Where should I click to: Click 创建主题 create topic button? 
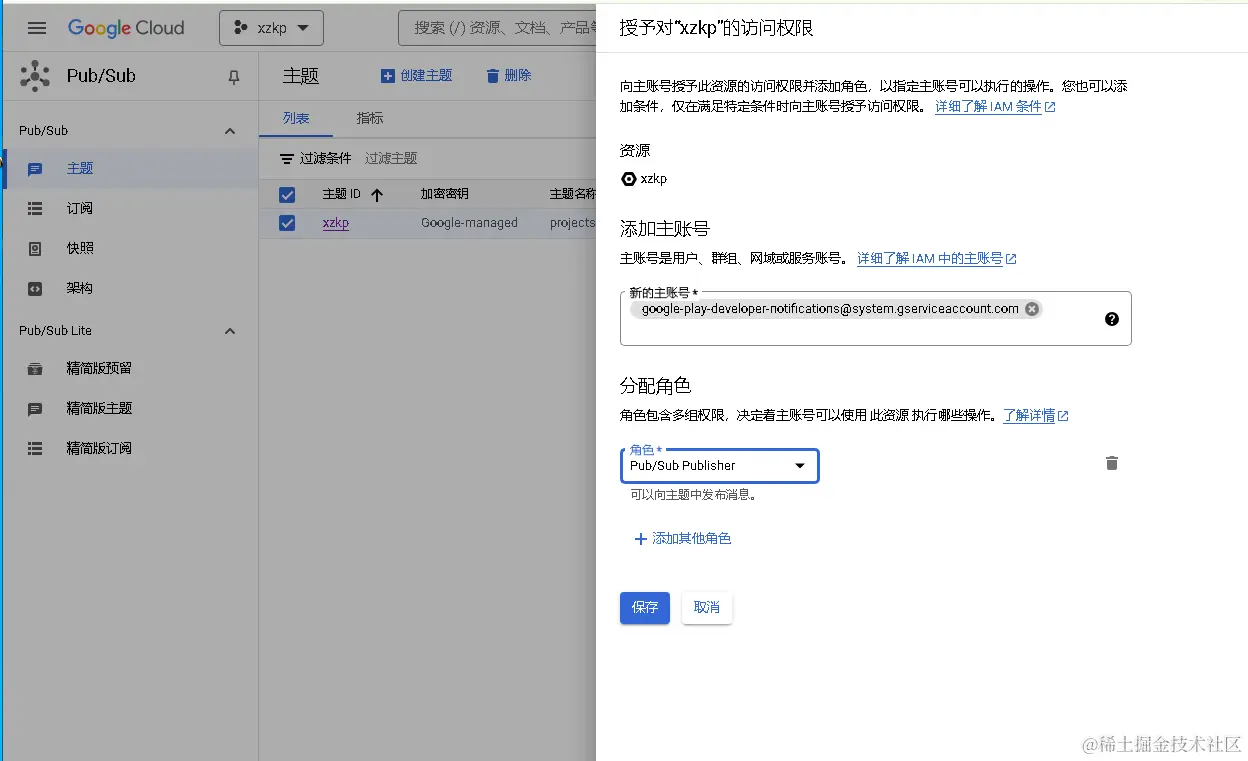416,76
